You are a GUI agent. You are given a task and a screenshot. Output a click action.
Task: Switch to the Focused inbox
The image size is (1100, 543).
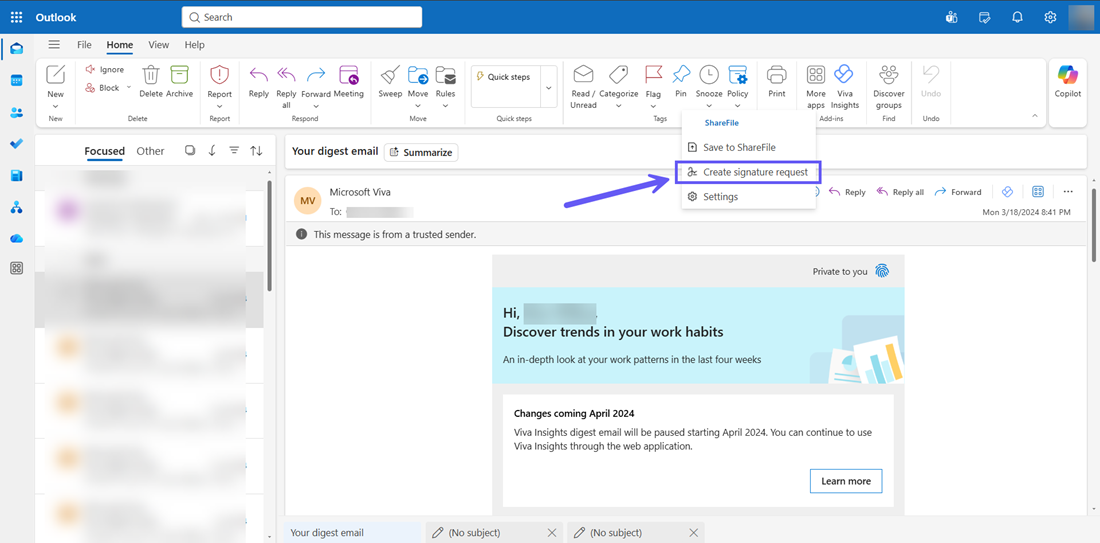[105, 151]
